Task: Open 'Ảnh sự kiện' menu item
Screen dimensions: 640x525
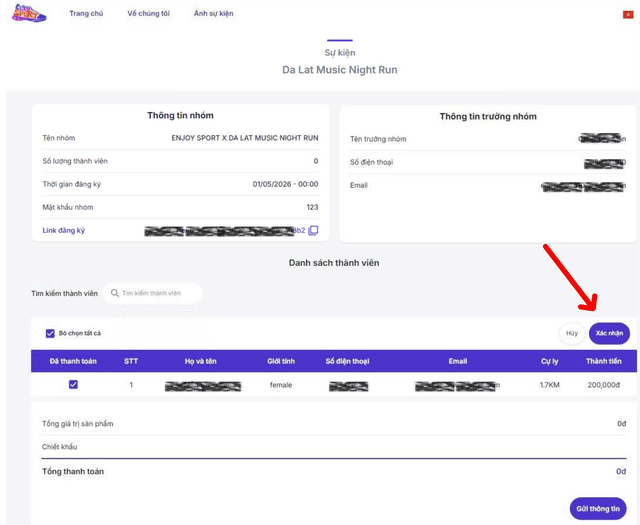Action: [x=213, y=14]
